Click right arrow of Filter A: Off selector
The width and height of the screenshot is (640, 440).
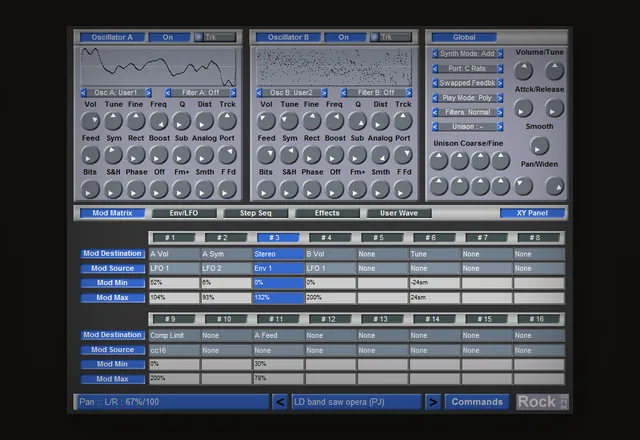pos(233,93)
